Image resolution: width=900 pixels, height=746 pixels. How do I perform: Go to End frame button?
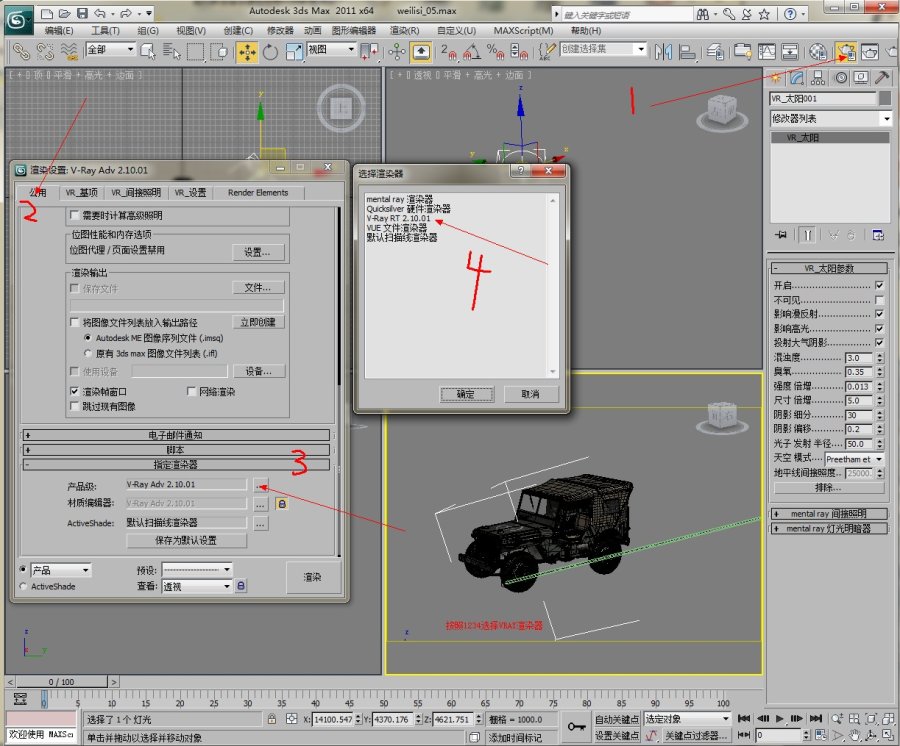[x=816, y=718]
